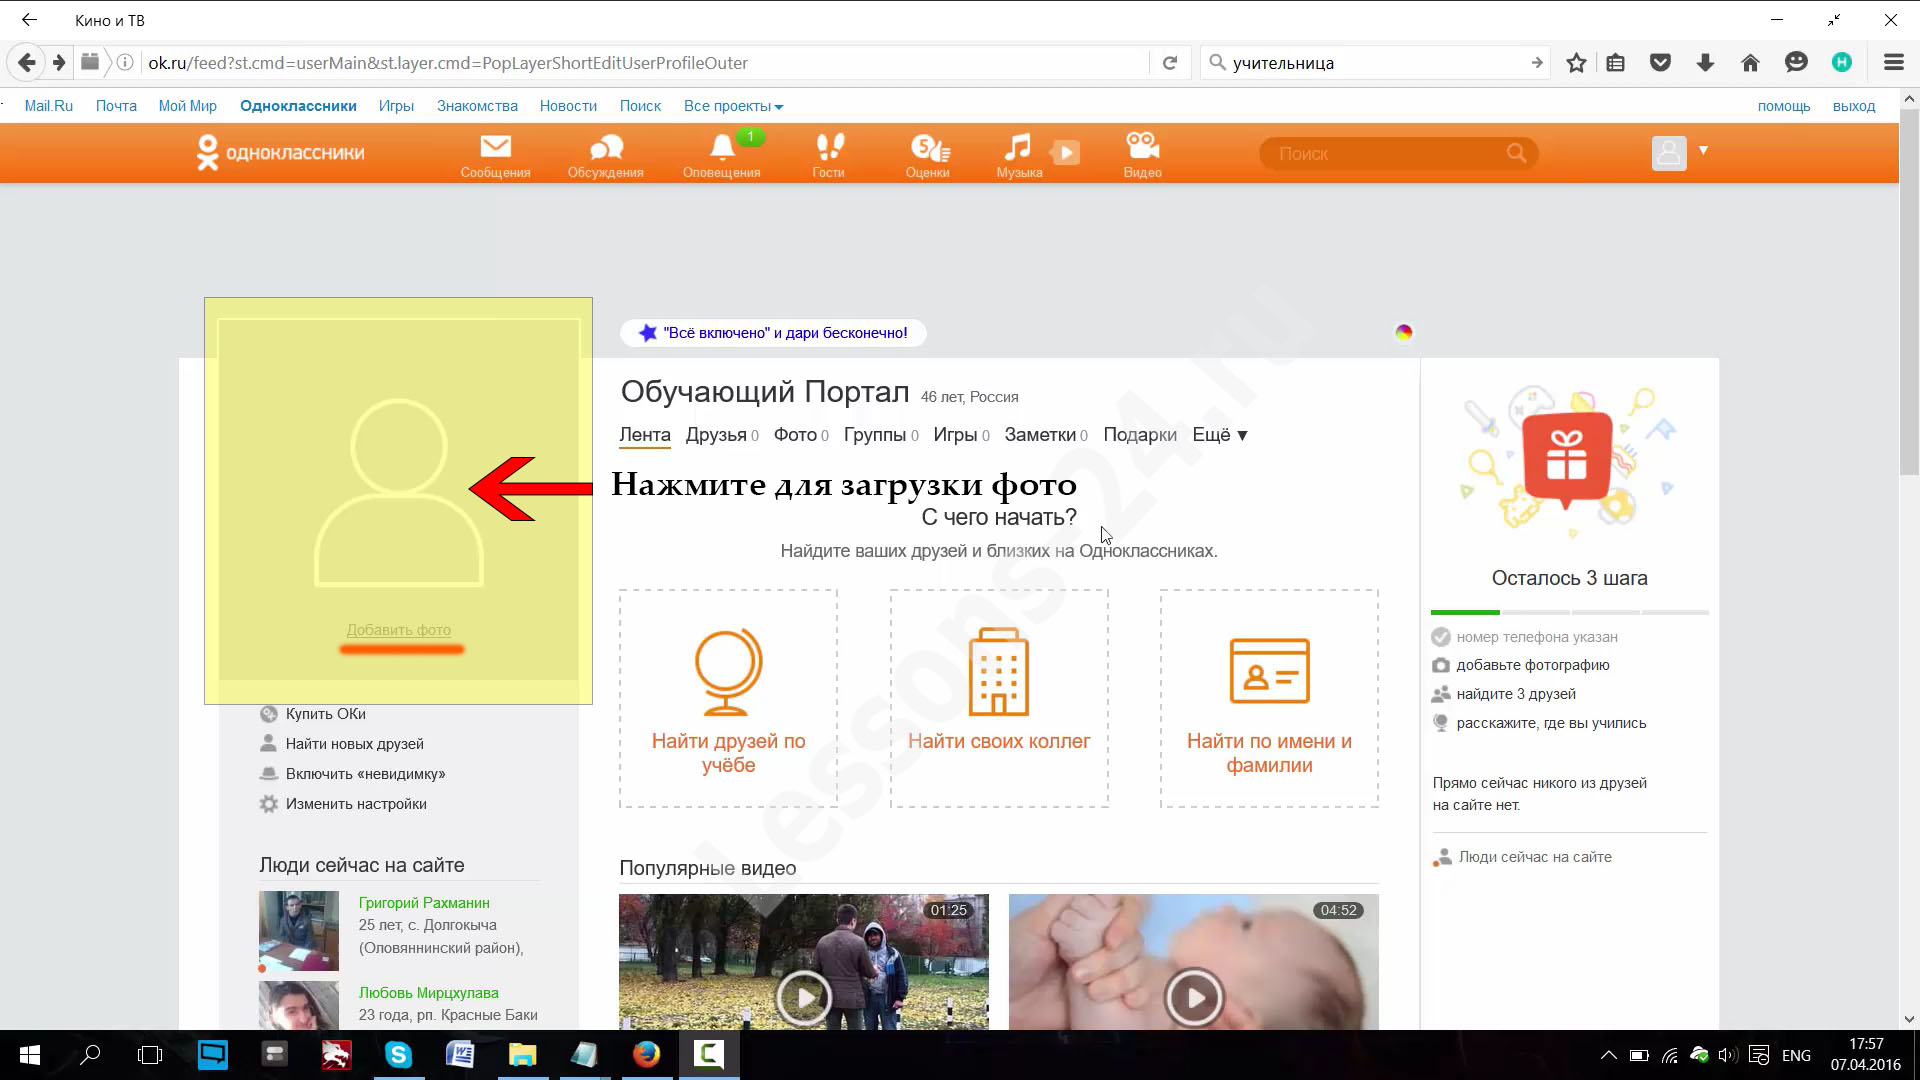Click the Добавить фото link
1920x1080 pixels.
pos(398,630)
